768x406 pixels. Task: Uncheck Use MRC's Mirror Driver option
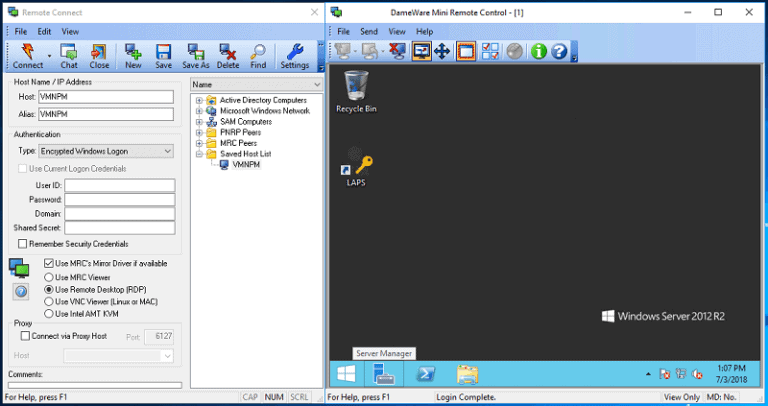(50, 263)
